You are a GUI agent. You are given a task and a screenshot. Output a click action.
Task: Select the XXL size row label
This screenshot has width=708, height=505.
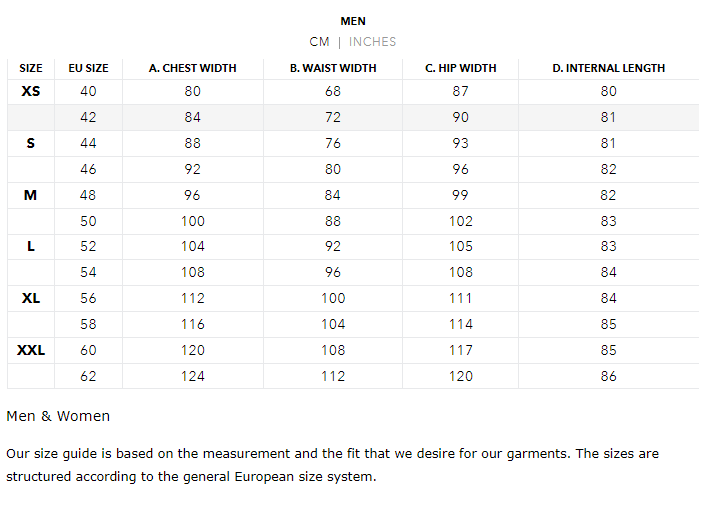31,350
